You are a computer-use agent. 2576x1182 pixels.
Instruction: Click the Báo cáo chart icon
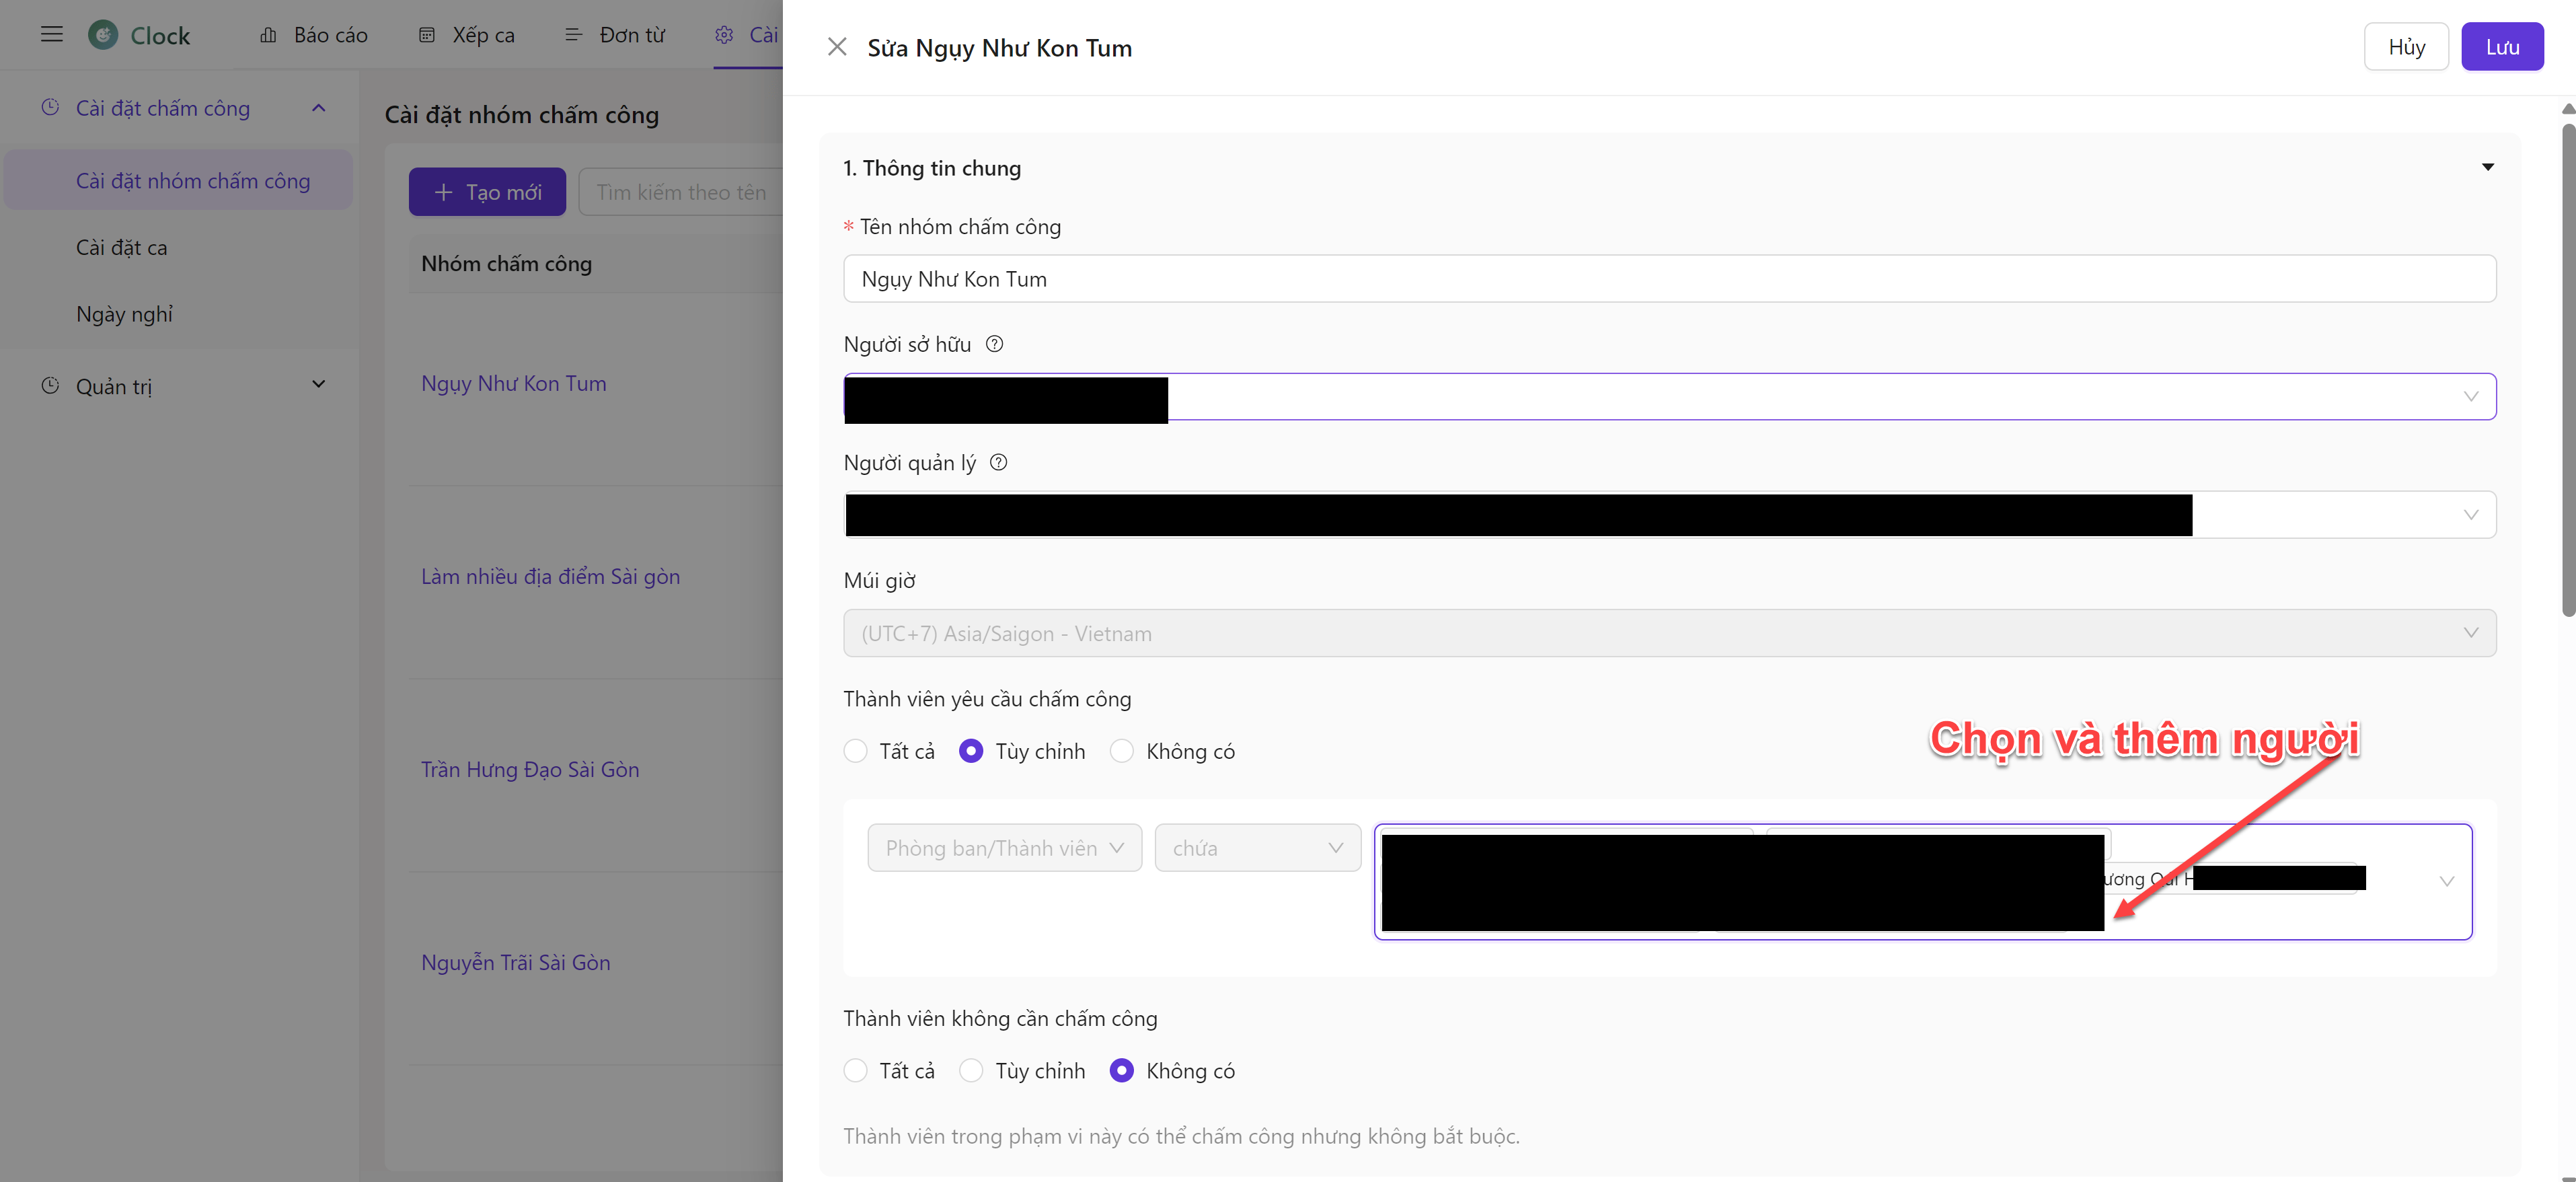(x=268, y=35)
